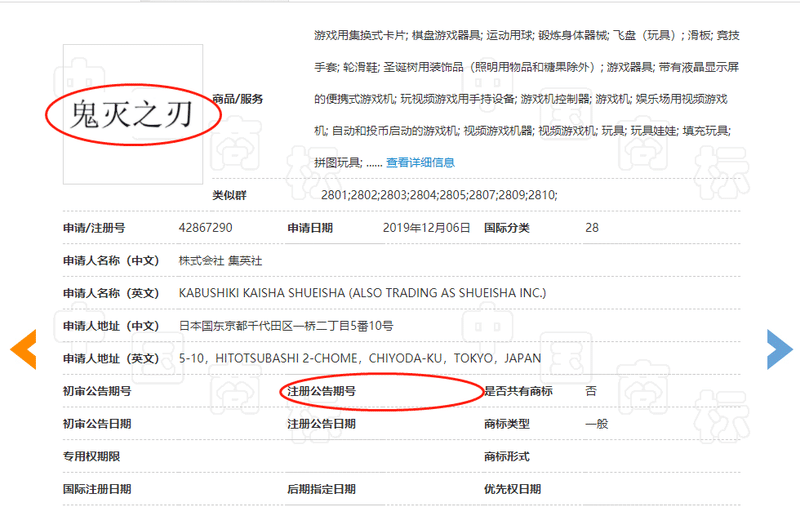The width and height of the screenshot is (800, 507).
Task: Click the 注册公告期号 label
Action: (321, 391)
